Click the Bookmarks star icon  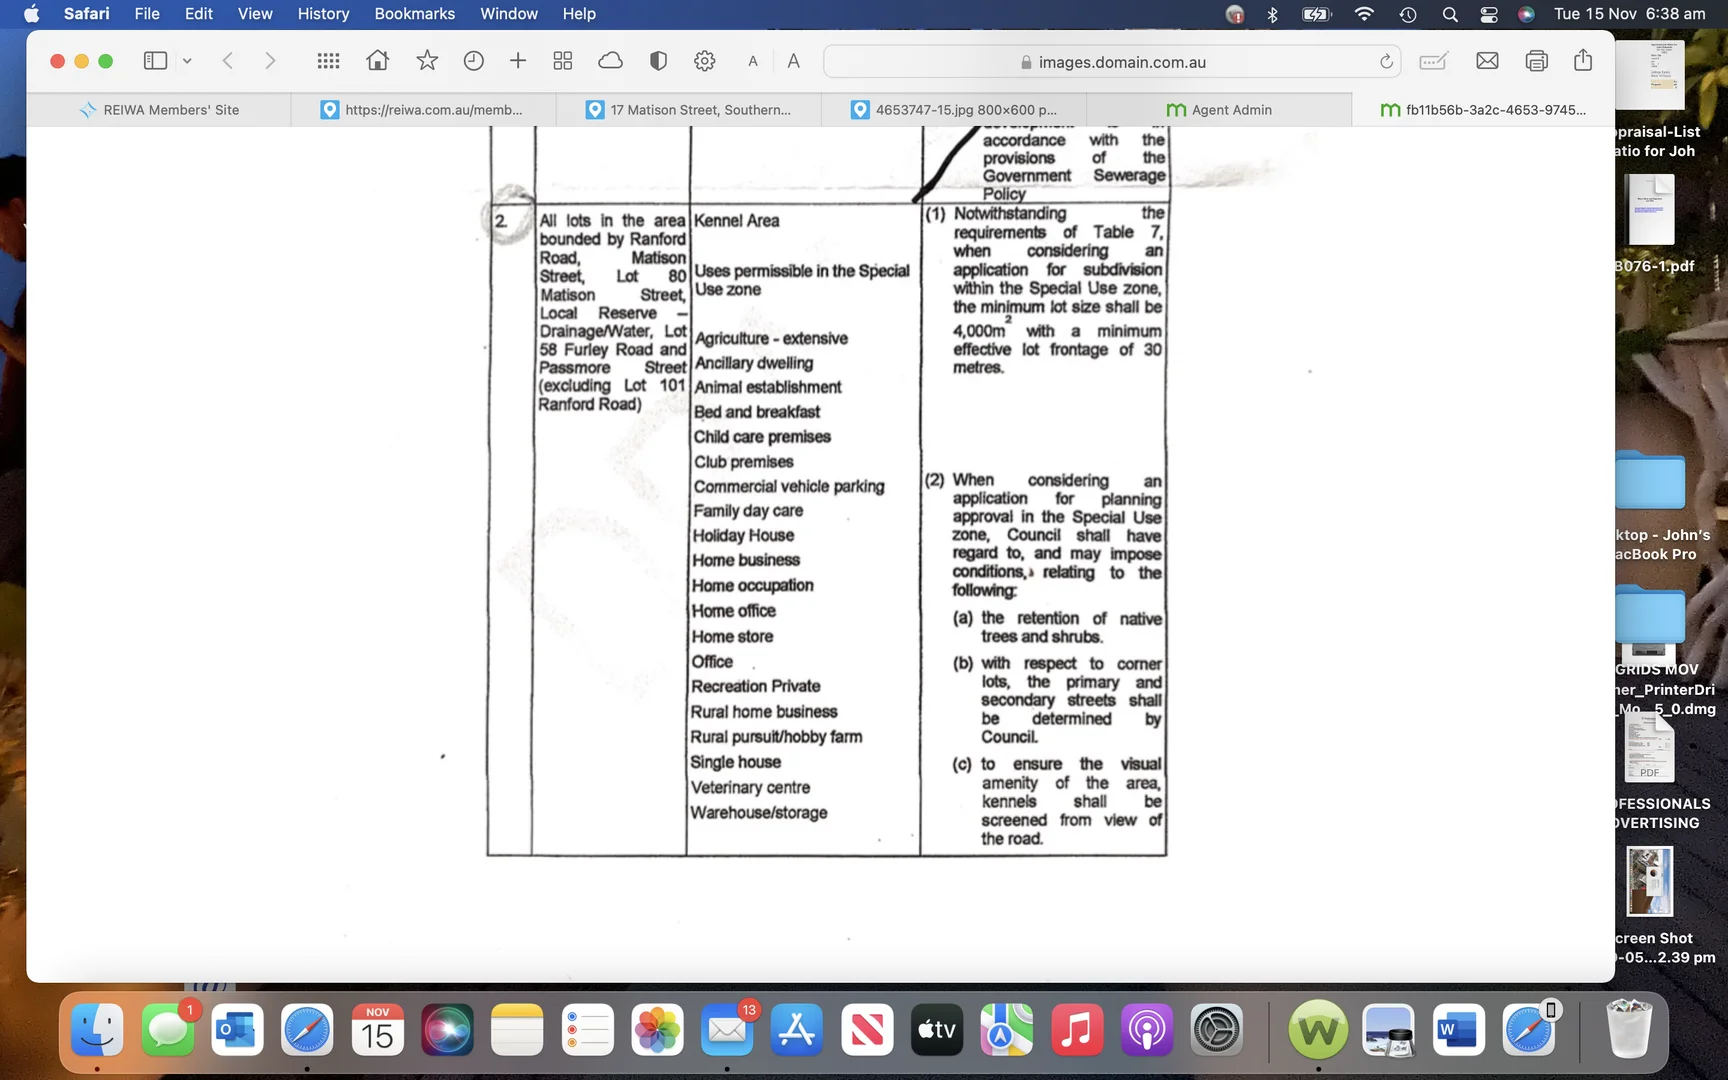click(x=427, y=61)
